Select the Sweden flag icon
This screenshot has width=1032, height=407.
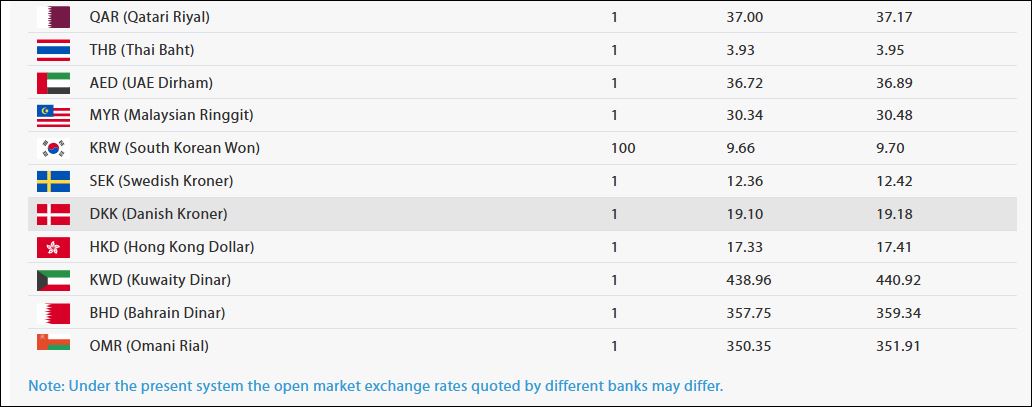pos(53,181)
